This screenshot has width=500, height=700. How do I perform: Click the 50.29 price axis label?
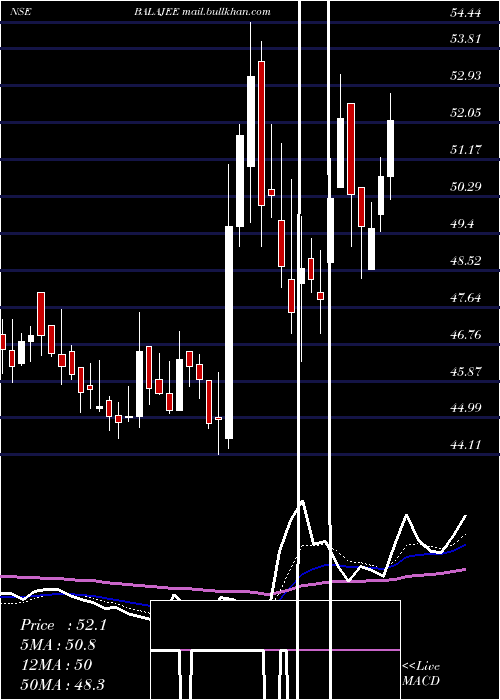pos(466,186)
